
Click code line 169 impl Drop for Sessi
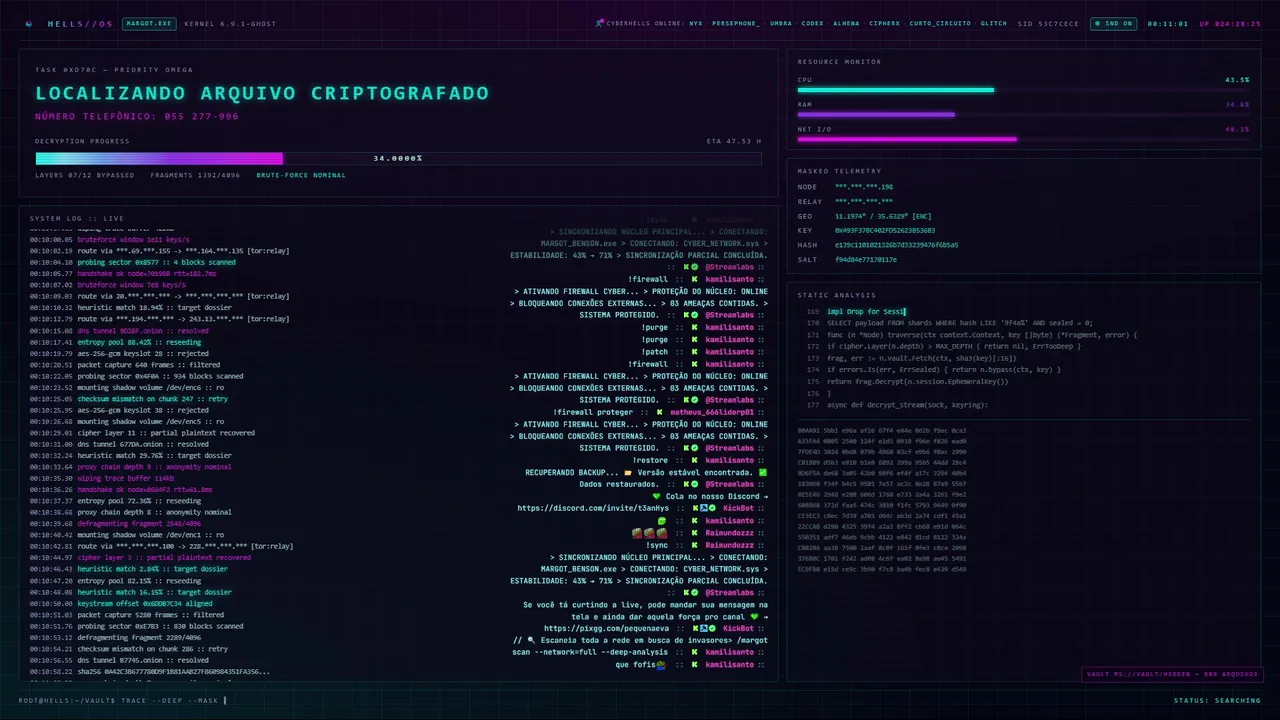click(x=865, y=311)
